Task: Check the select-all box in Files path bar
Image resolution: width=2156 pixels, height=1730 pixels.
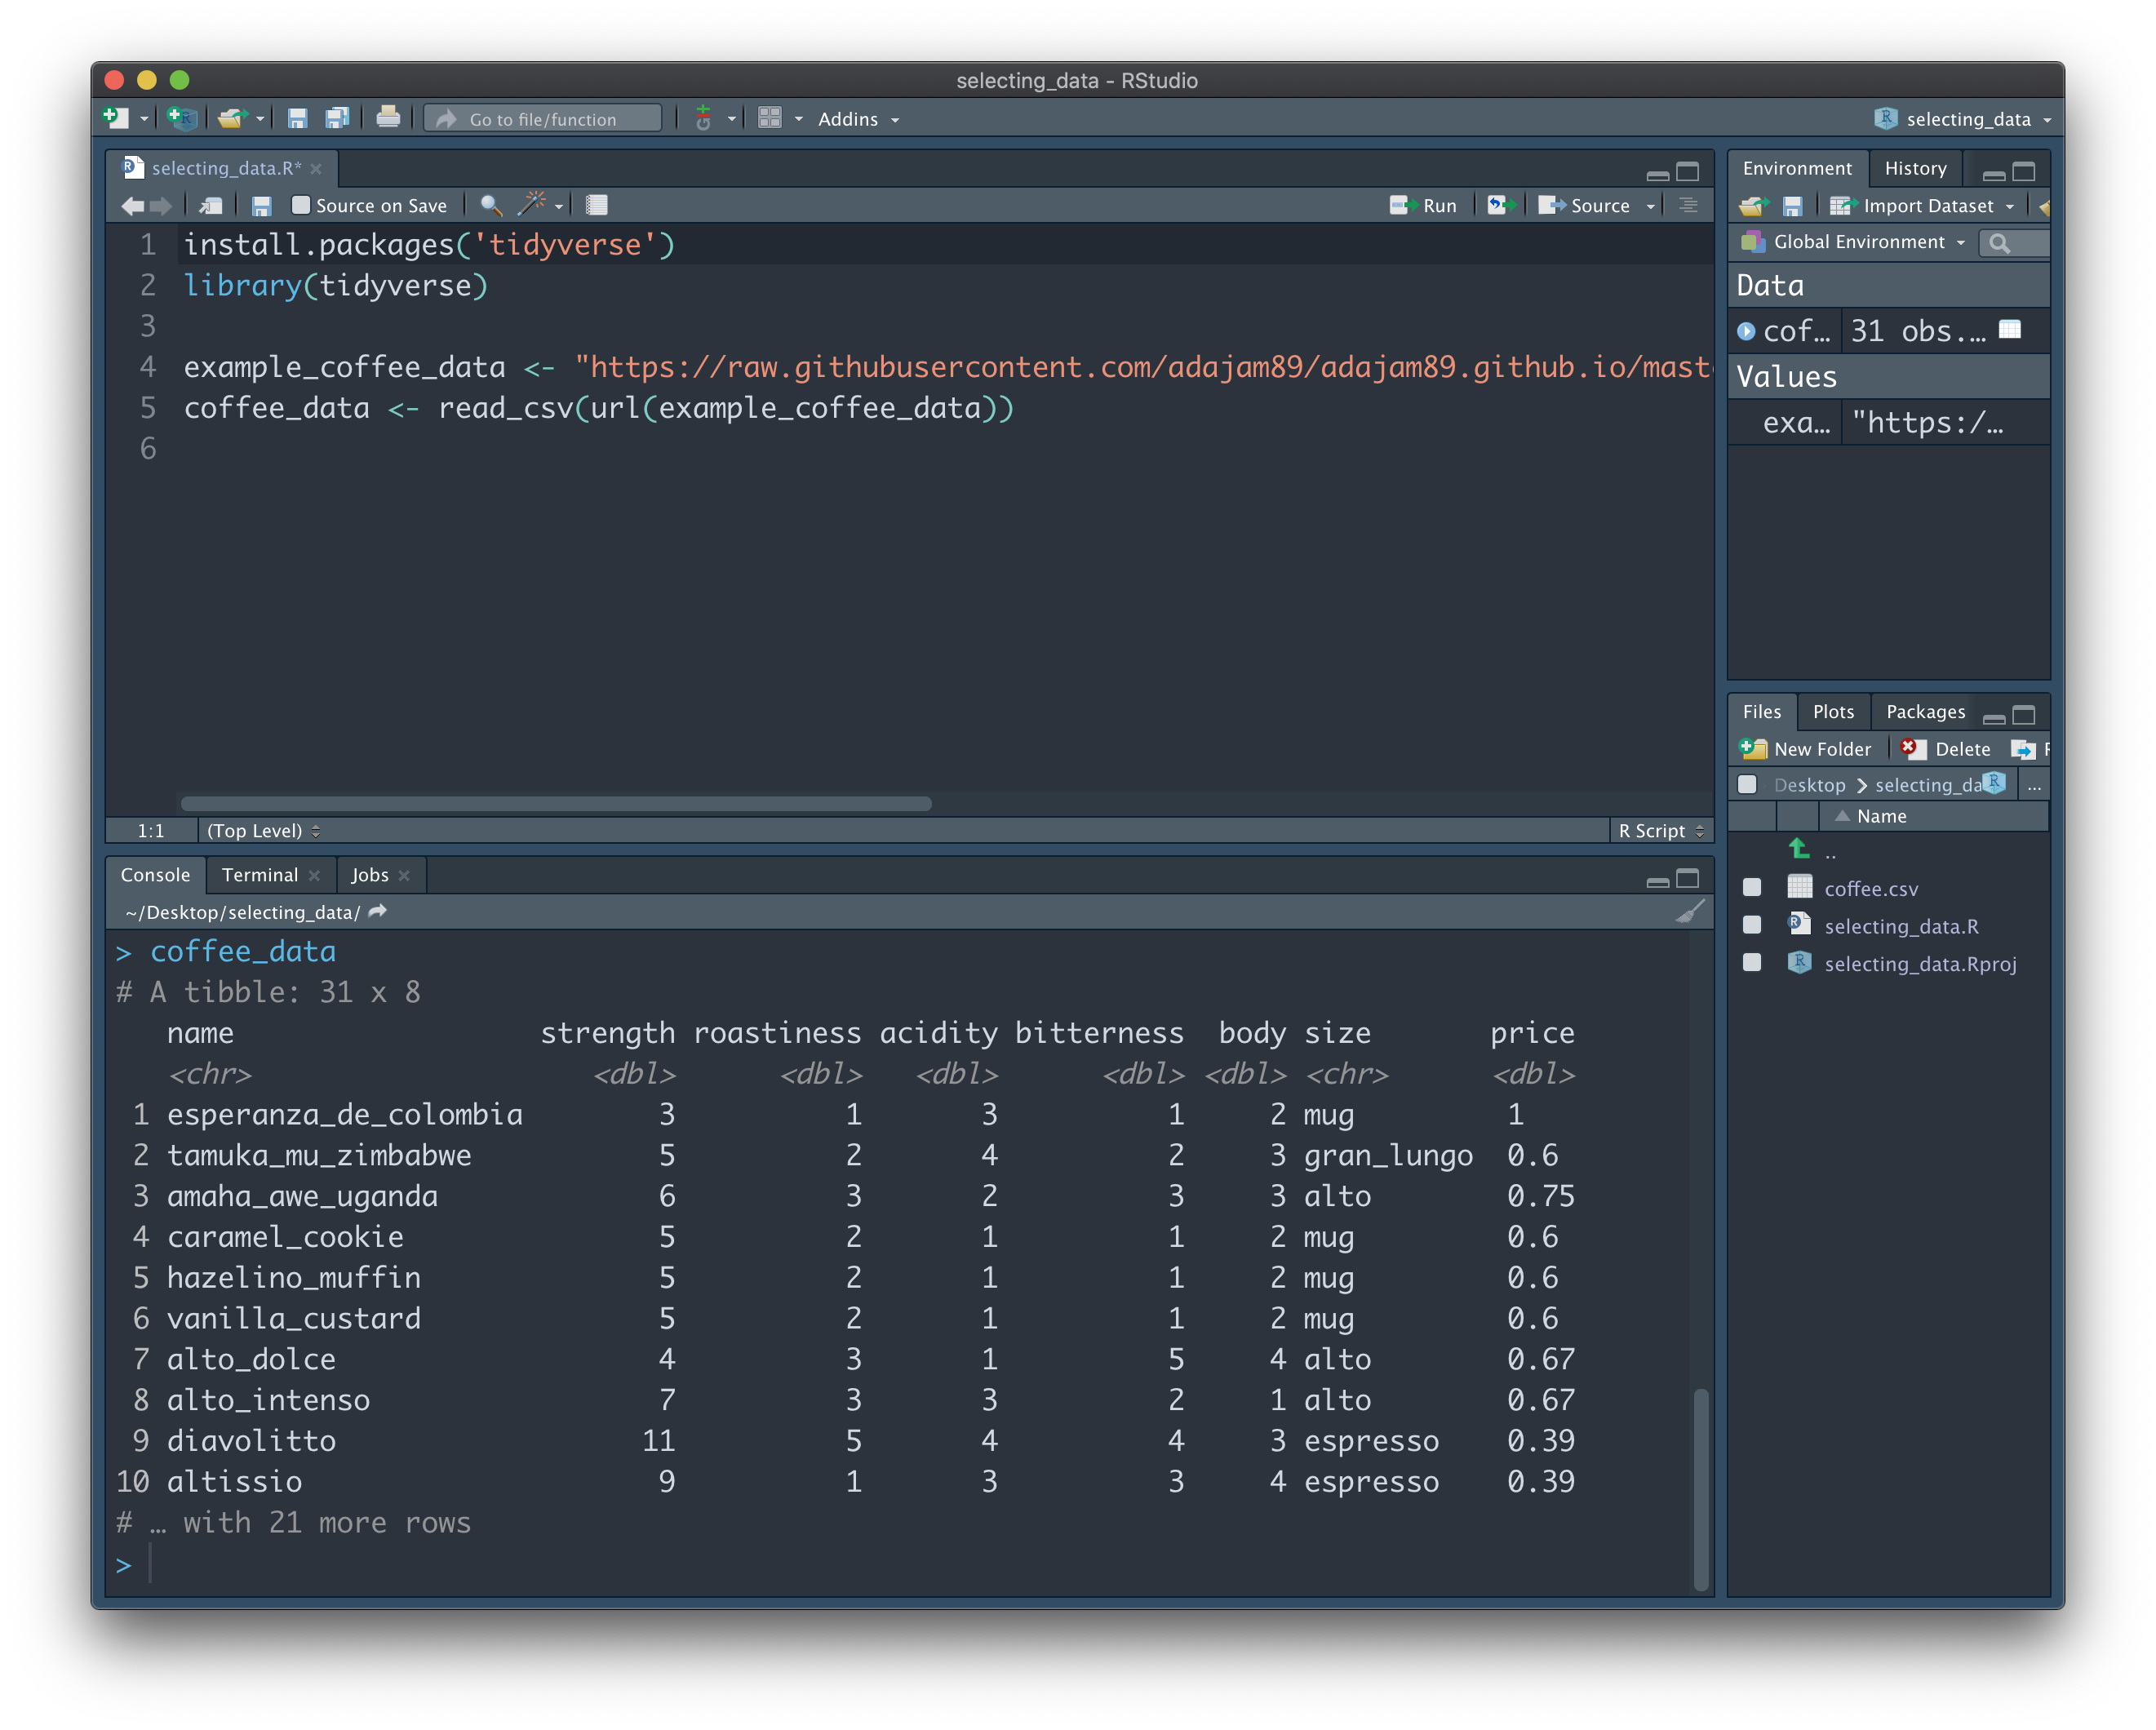Action: click(x=1747, y=785)
